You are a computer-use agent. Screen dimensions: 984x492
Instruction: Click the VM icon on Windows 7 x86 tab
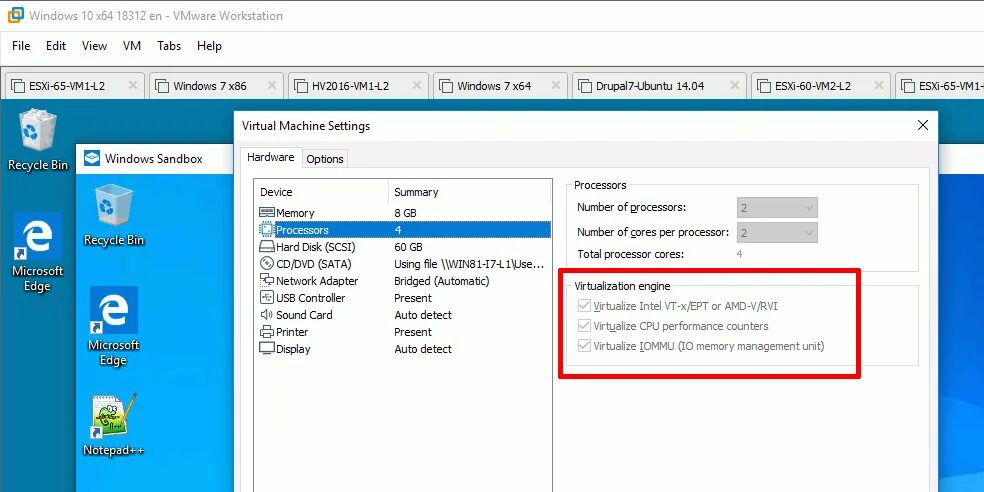click(163, 86)
